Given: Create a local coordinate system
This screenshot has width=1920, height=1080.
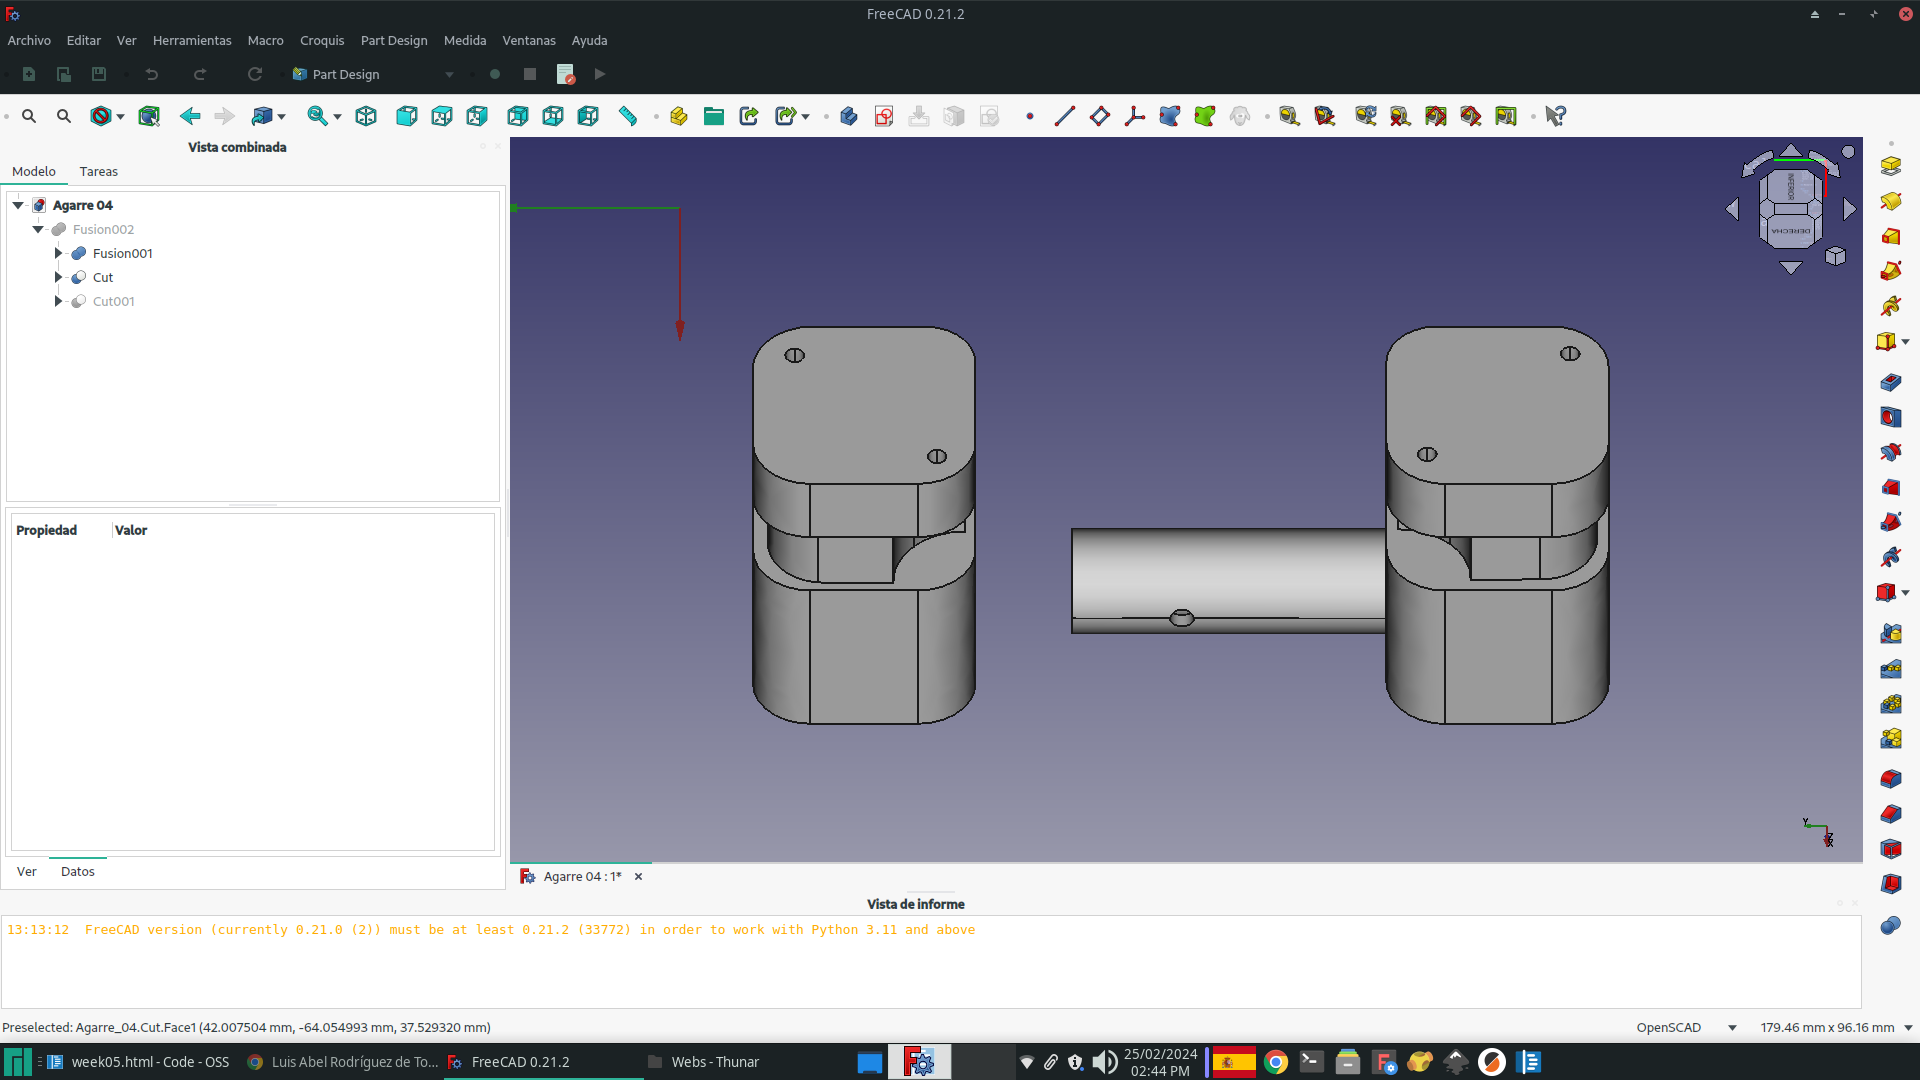Looking at the screenshot, I should pos(1135,116).
